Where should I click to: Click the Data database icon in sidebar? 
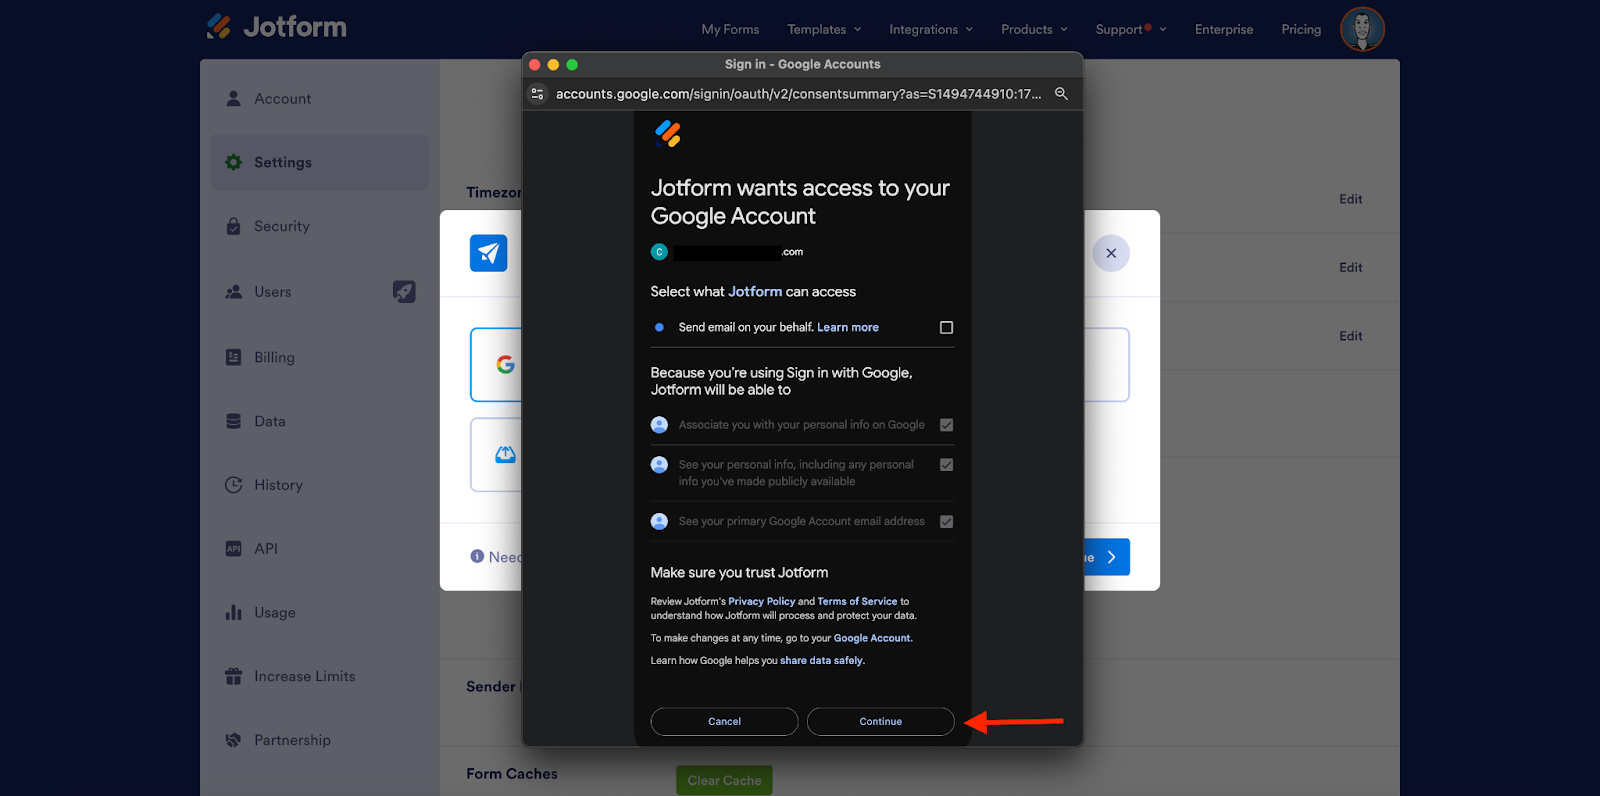(233, 421)
